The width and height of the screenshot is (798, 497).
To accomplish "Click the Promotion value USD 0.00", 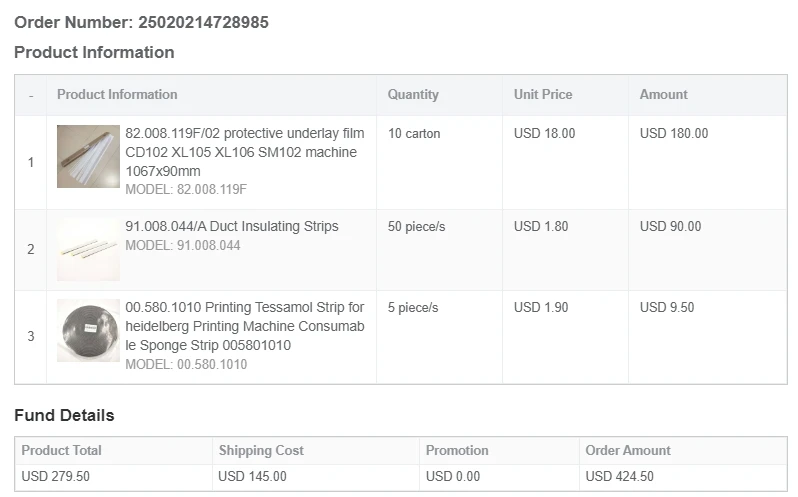I will click(453, 476).
